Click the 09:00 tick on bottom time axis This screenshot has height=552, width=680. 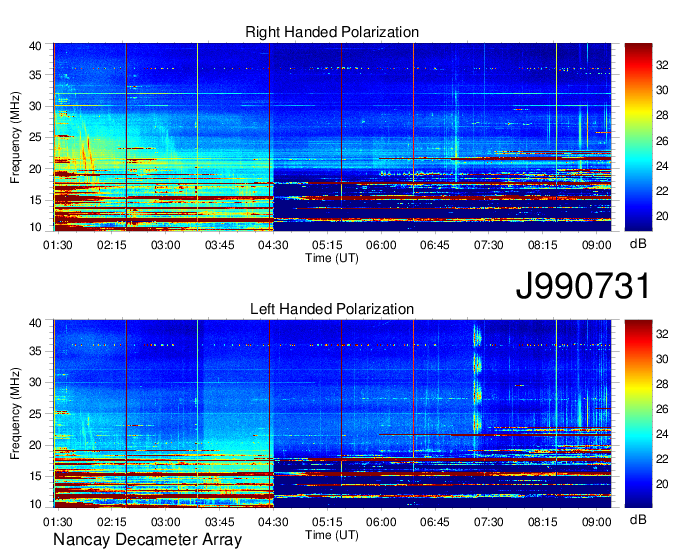click(x=596, y=522)
